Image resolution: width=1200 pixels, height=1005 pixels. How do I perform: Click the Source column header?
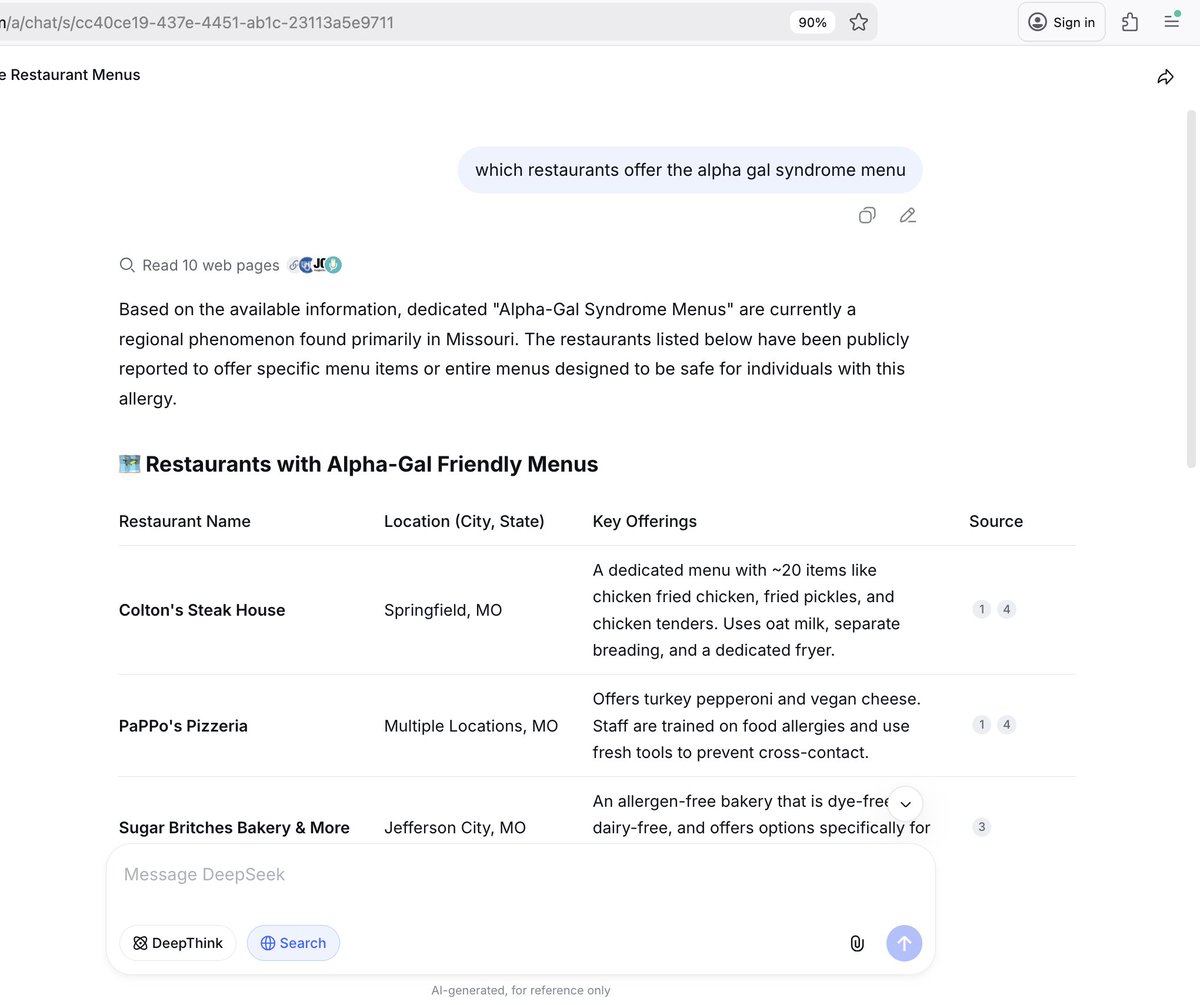[x=996, y=521]
